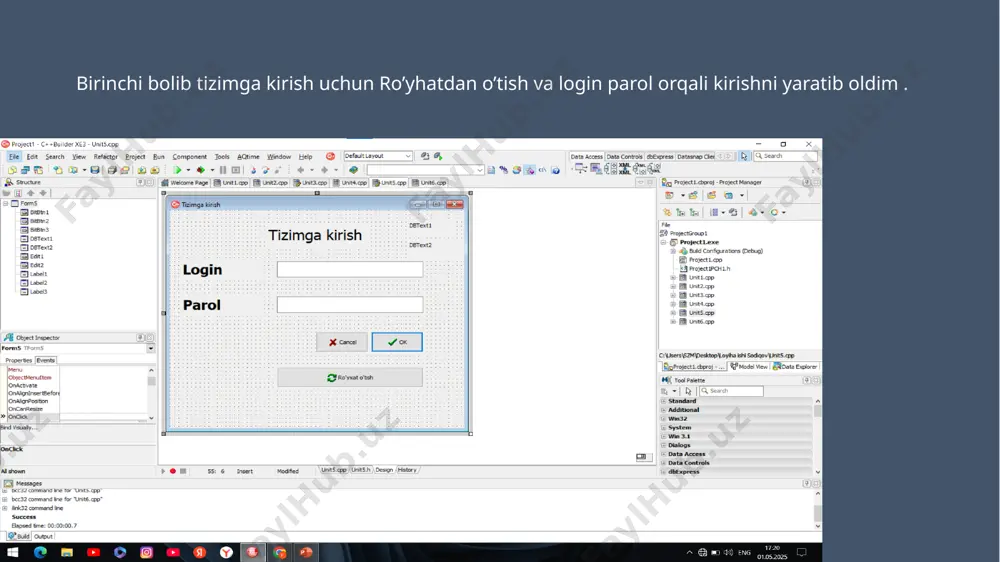Select BitBtn1 in the Structure tree
Viewport: 1000px width, 562px height.
pyautogui.click(x=39, y=212)
